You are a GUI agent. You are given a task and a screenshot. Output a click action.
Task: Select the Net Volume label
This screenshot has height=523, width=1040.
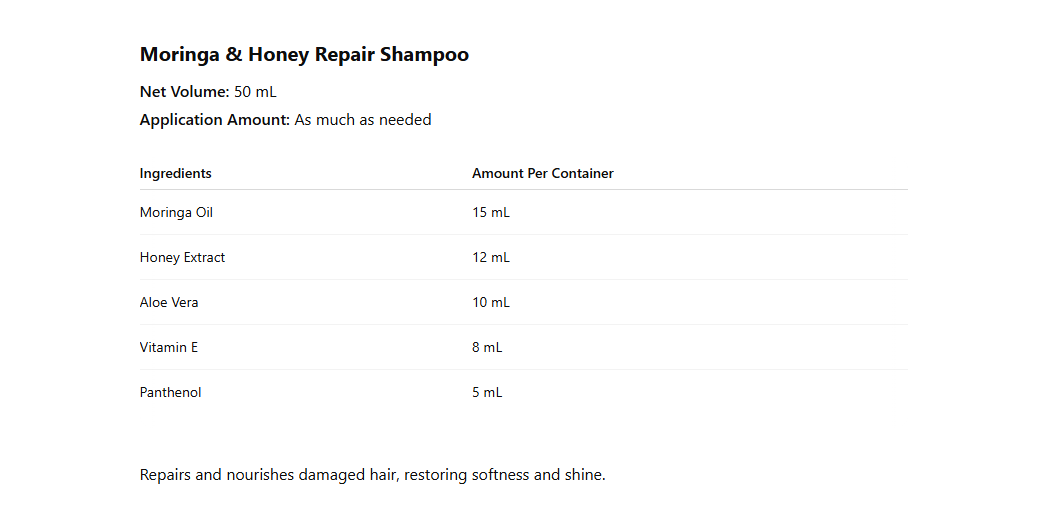point(184,92)
